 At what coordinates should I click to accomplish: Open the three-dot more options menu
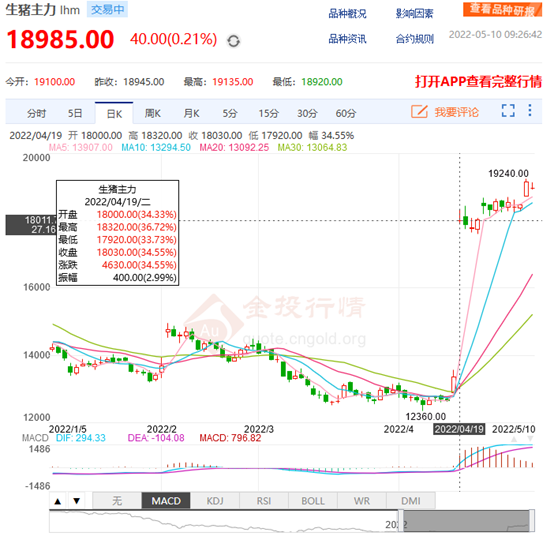tap(530, 110)
